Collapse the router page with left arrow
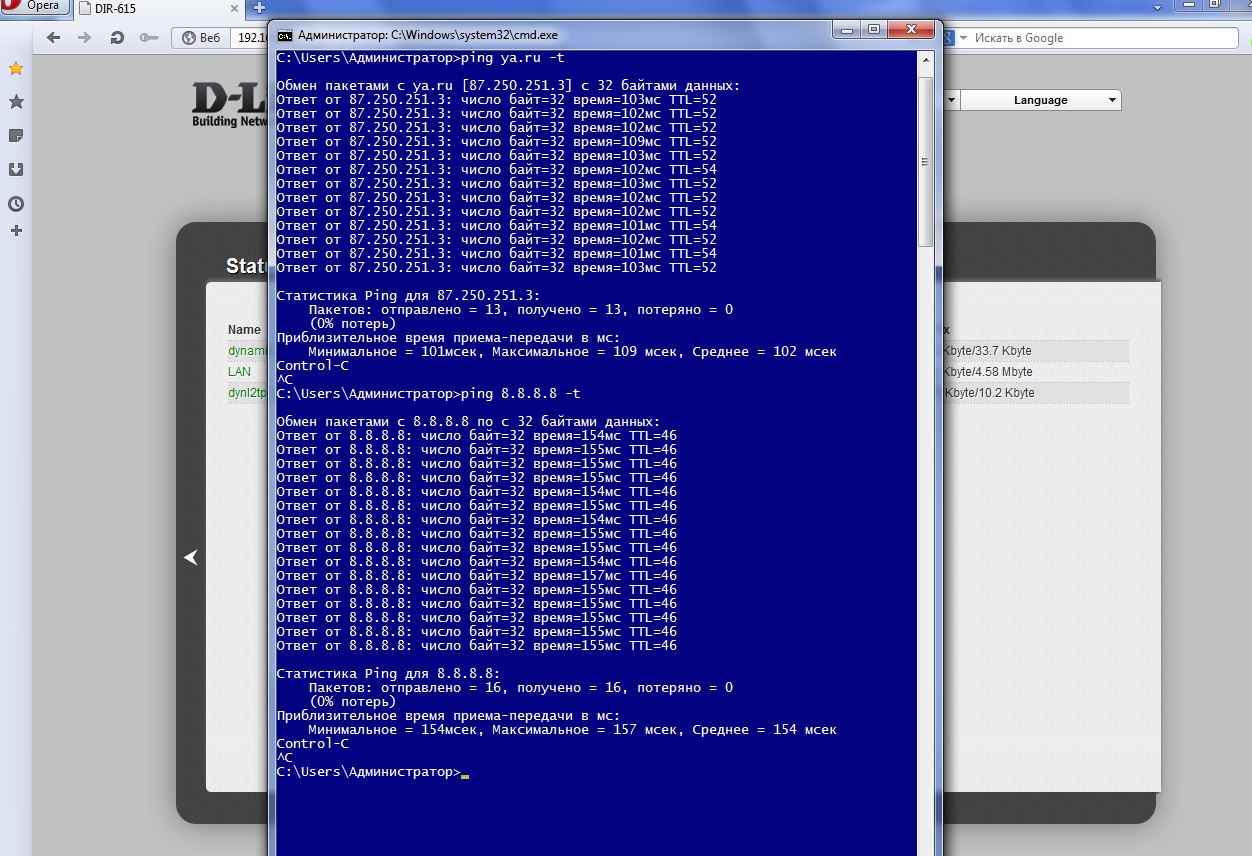1252x856 pixels. 191,557
